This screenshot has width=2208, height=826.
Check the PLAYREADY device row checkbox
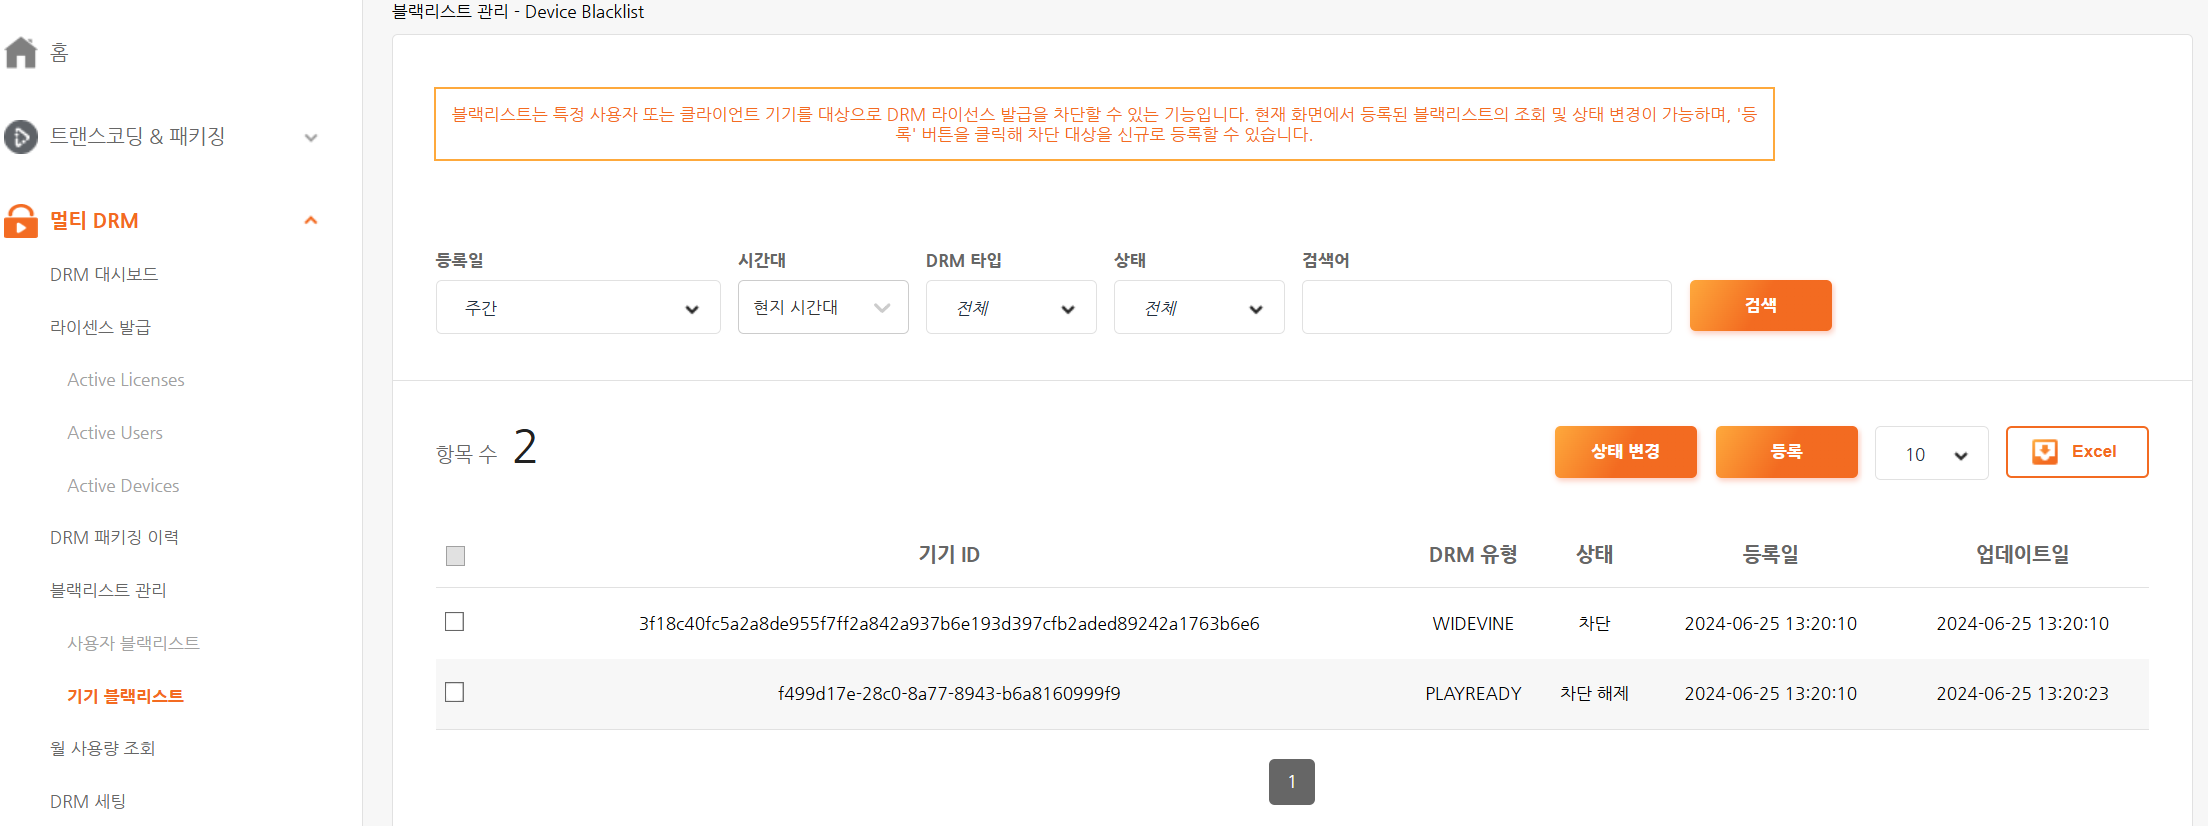click(x=455, y=692)
